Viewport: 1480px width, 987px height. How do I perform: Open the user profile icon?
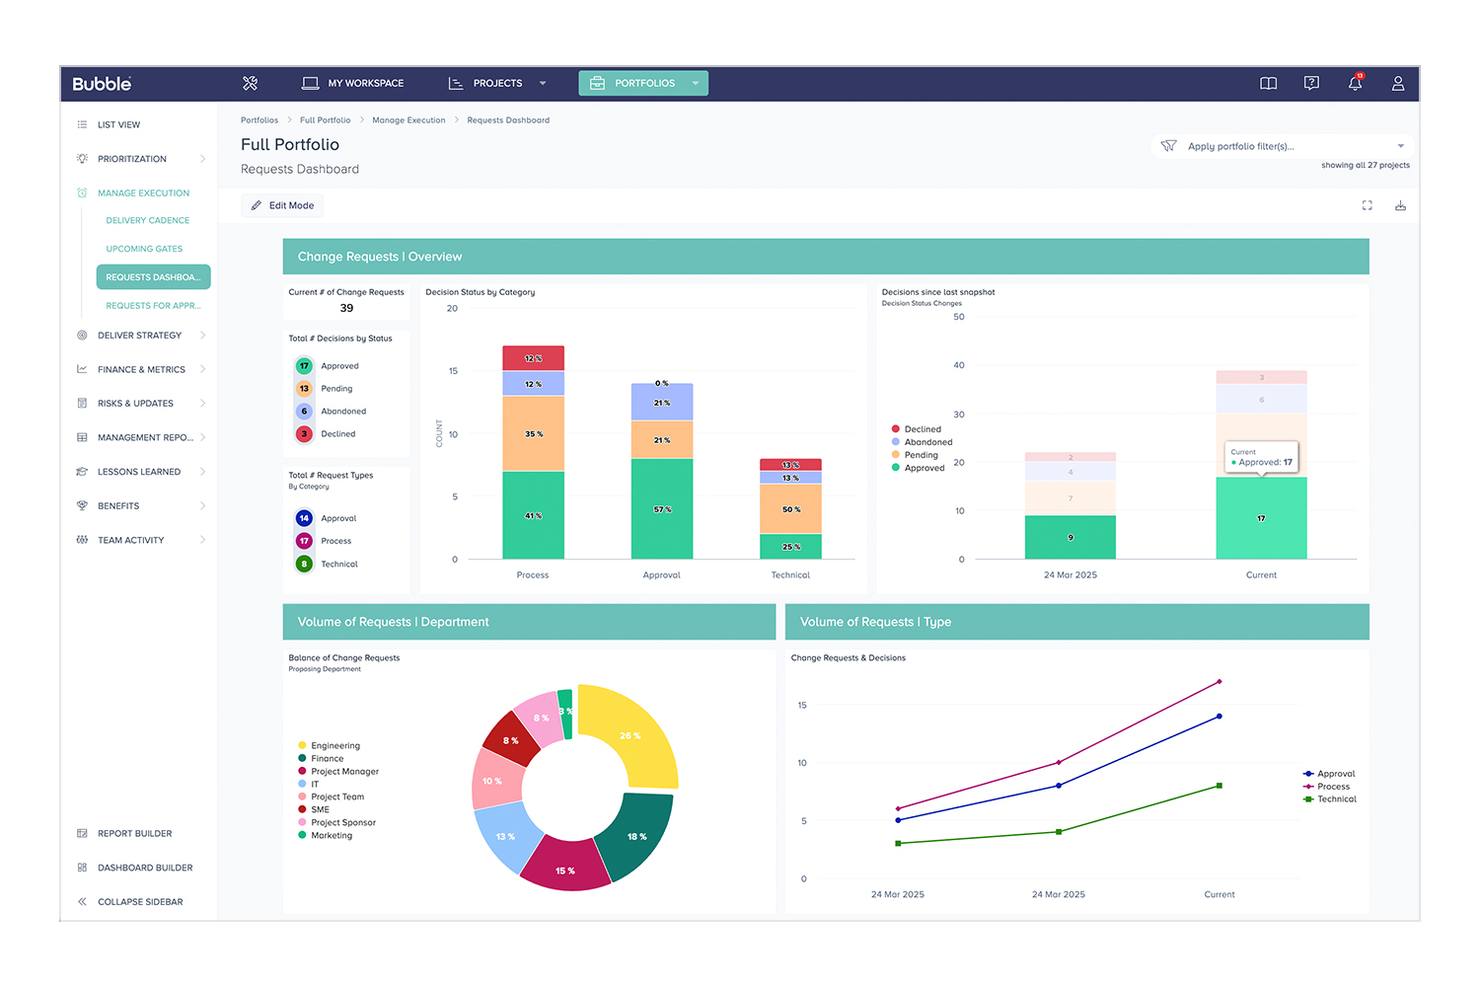tap(1398, 83)
